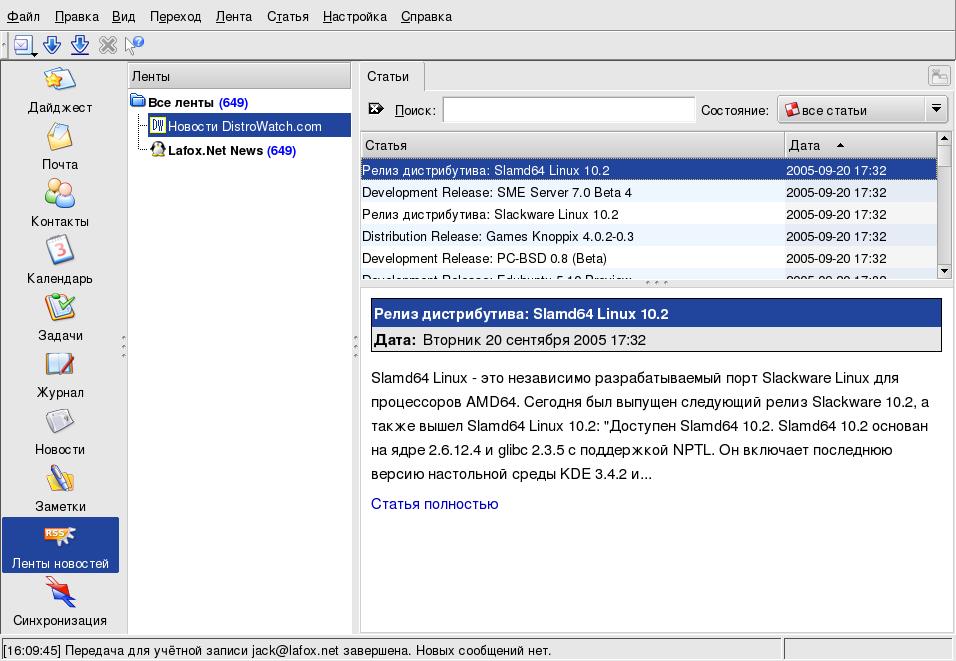Screen dimensions: 956x661
Task: Select the SME Server 7.0 Beta 4 article row
Action: click(649, 192)
